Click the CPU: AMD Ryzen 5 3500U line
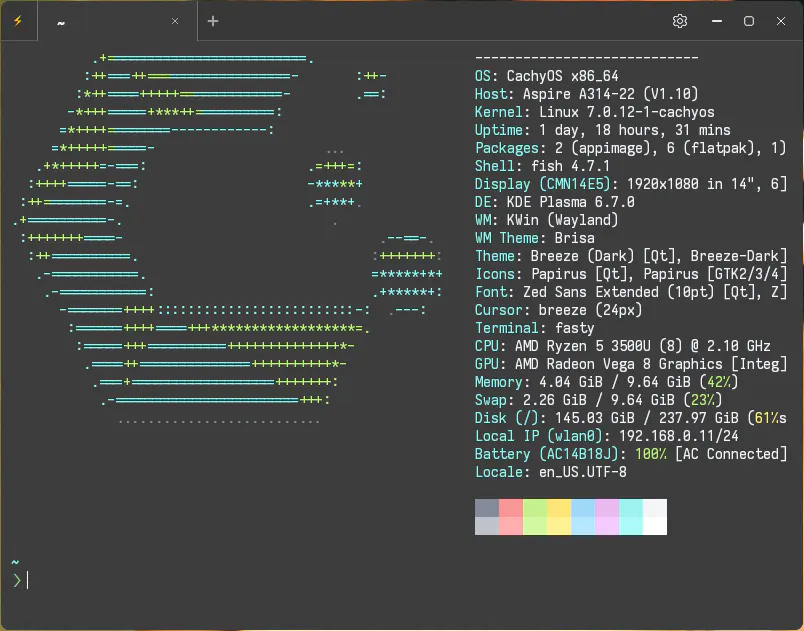The width and height of the screenshot is (804, 631). click(x=622, y=346)
